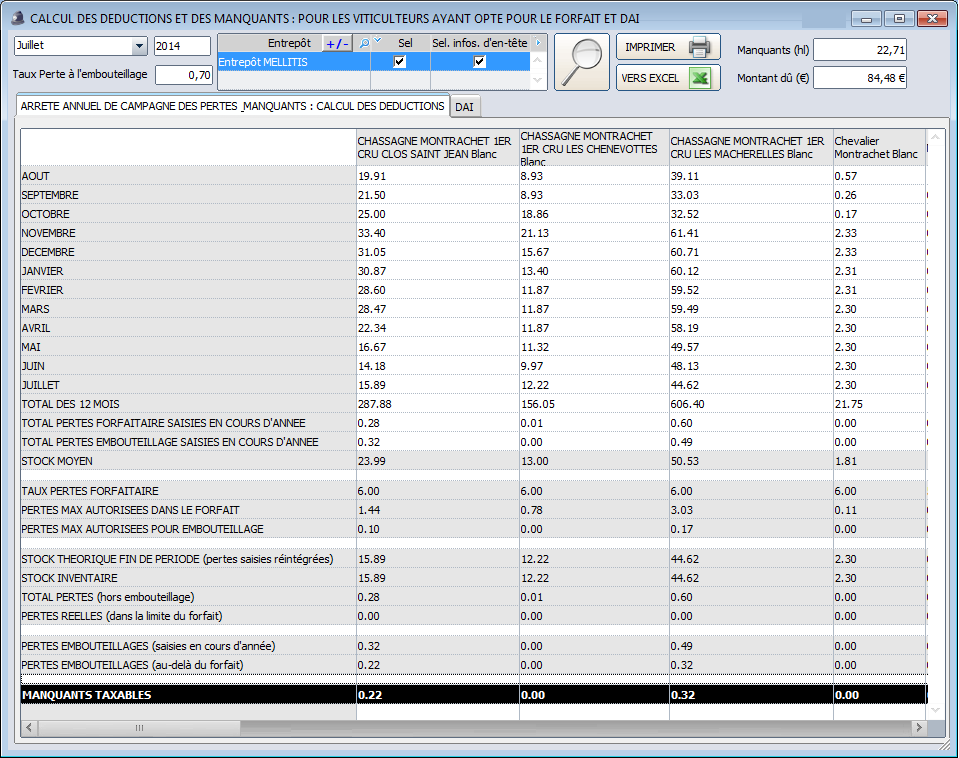
Task: Click the main table's horizontal scroll left arrow
Action: pos(29,728)
